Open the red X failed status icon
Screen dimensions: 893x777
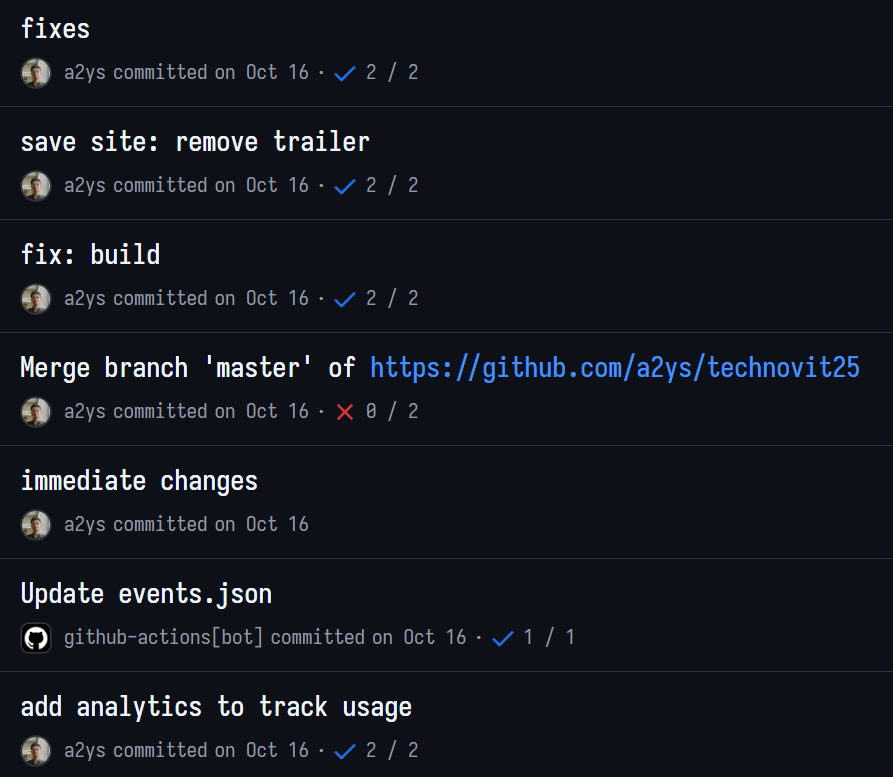pos(345,412)
